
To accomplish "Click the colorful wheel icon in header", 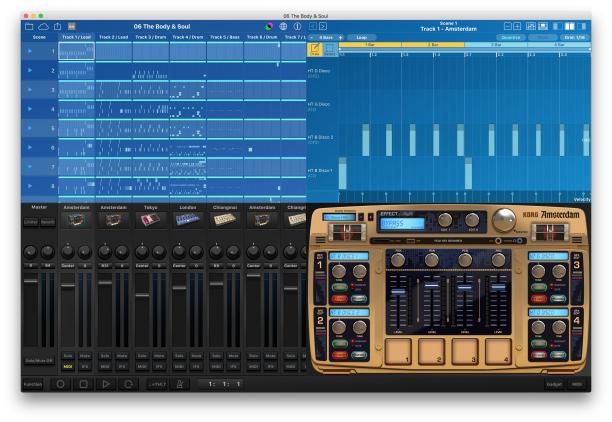I will (x=269, y=27).
